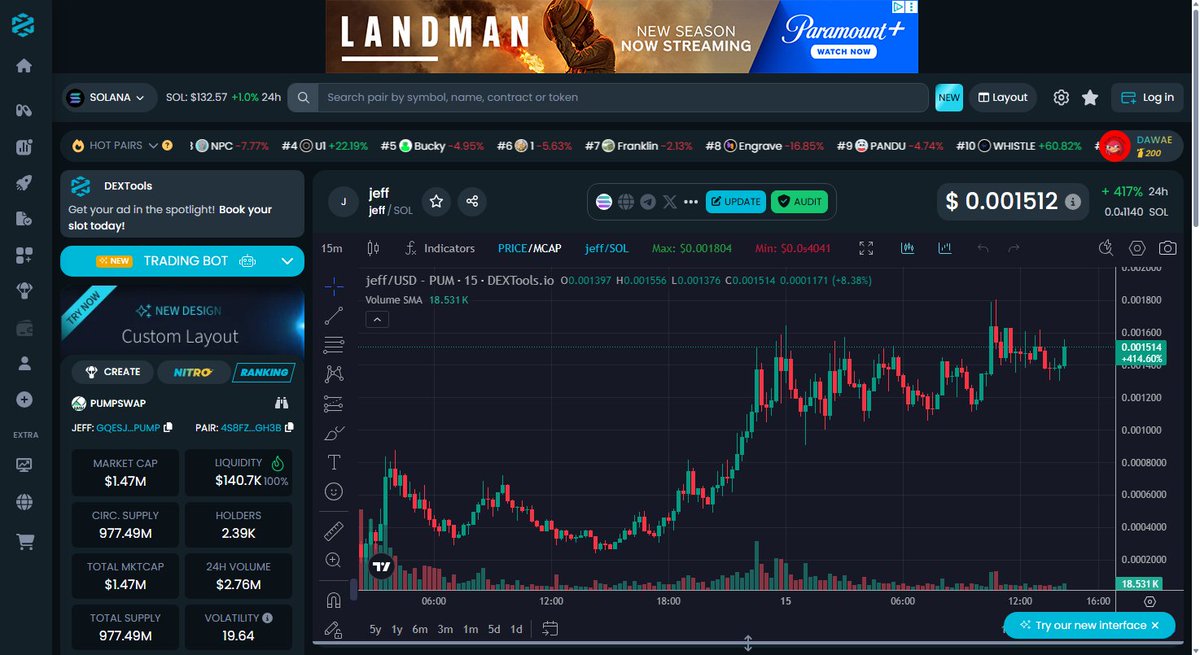Screen dimensions: 1200x655
Task: Open the Layout menu button
Action: [1002, 98]
